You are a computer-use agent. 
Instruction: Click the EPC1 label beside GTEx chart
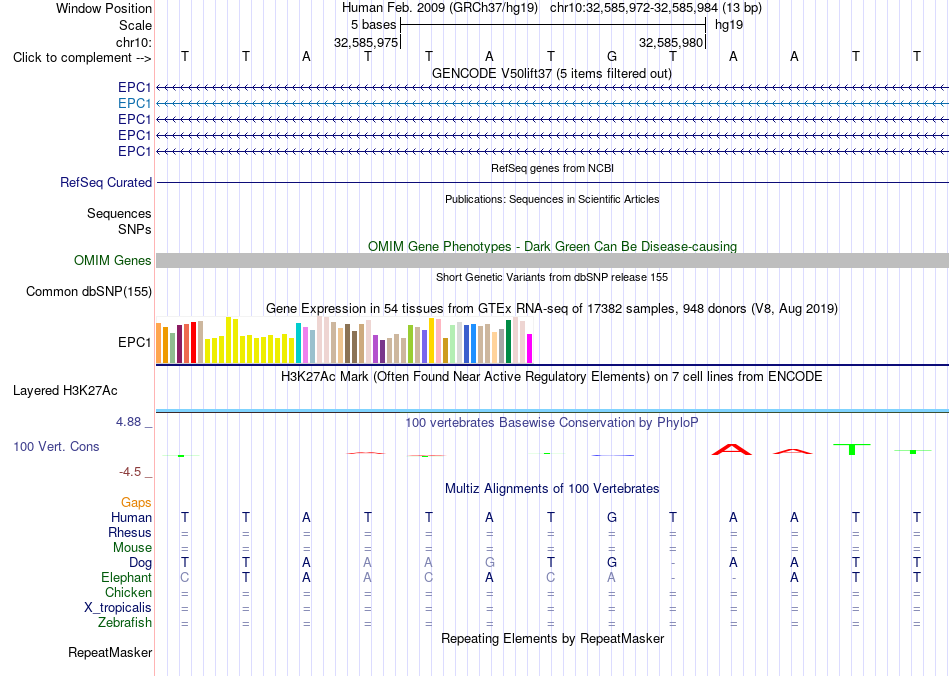[135, 342]
